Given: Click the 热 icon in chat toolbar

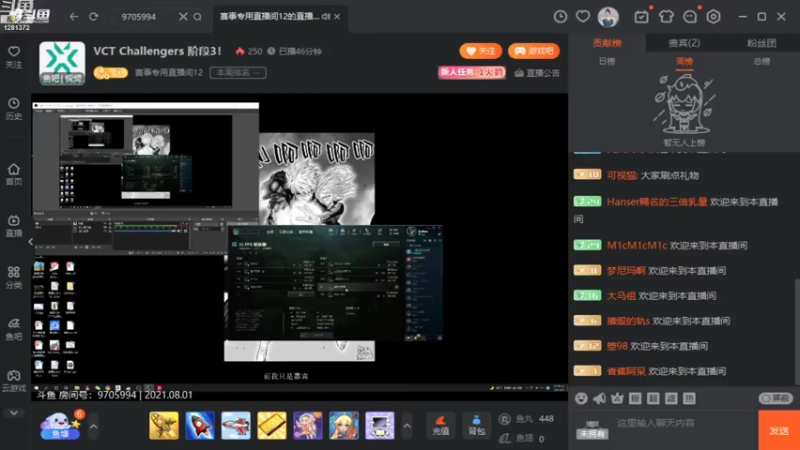Looking at the screenshot, I should (x=689, y=398).
